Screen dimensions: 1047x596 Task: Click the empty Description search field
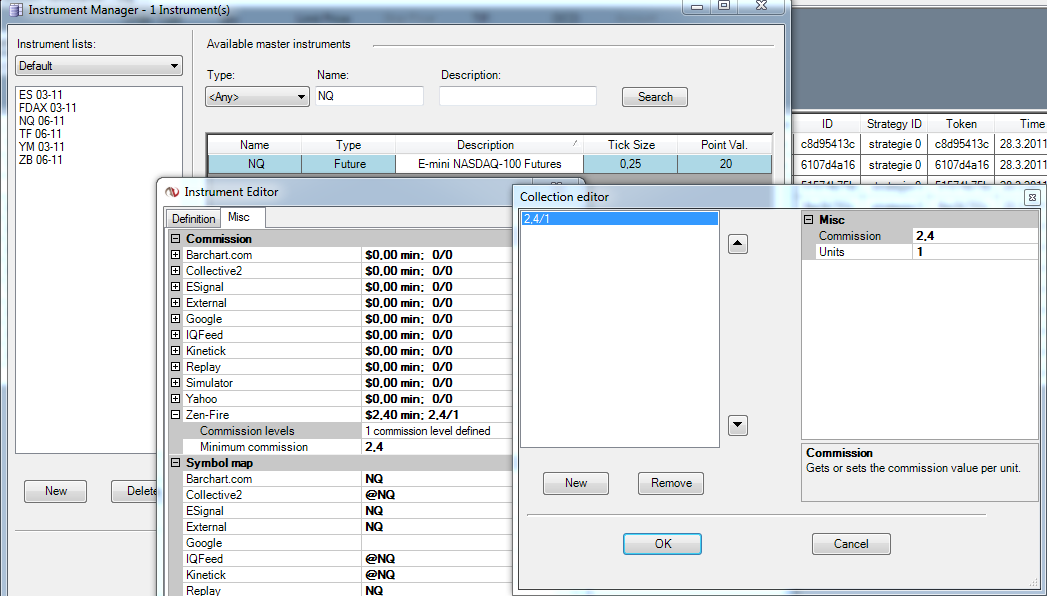[x=517, y=96]
